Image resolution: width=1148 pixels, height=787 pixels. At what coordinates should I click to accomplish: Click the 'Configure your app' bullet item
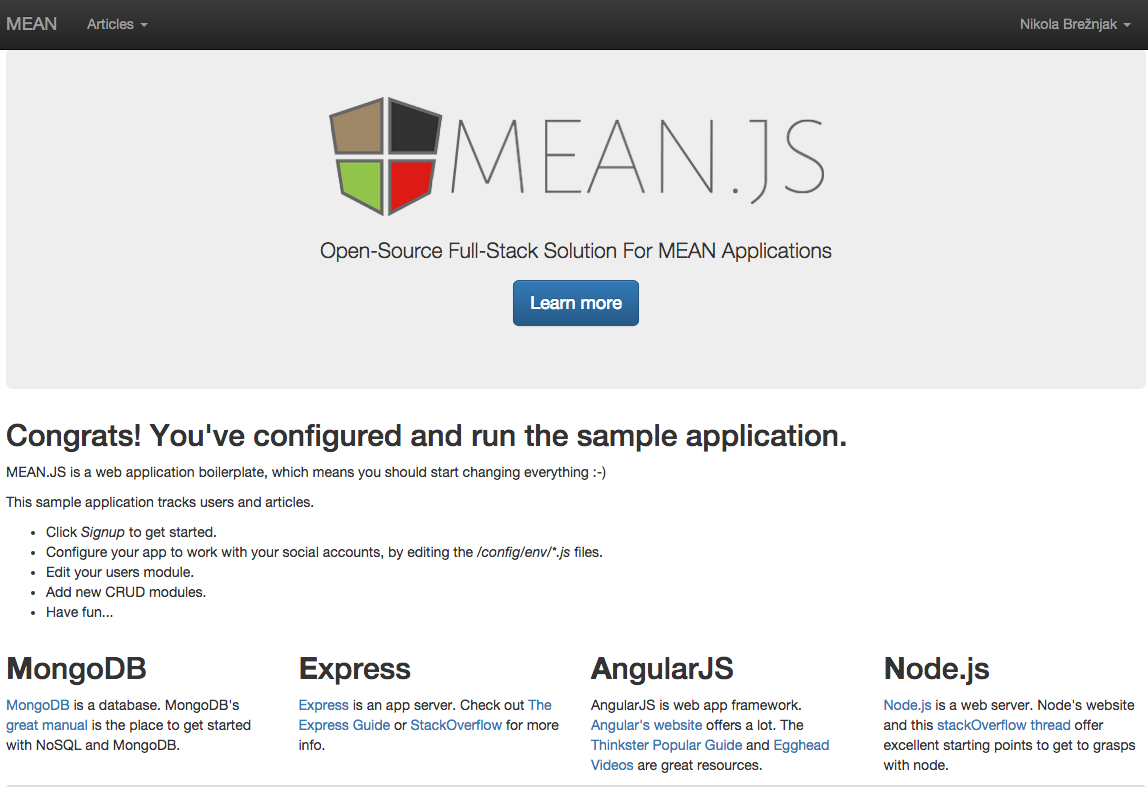tap(324, 552)
